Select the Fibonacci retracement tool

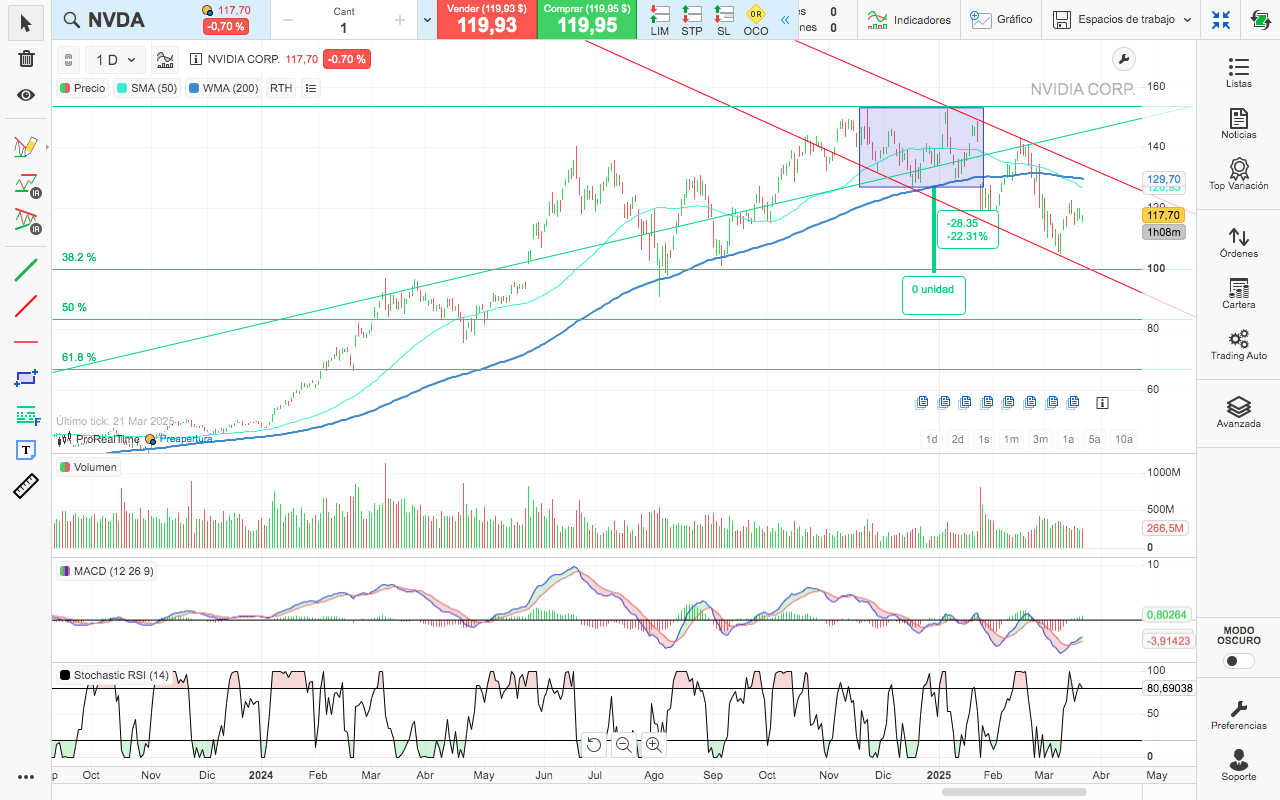click(26, 415)
